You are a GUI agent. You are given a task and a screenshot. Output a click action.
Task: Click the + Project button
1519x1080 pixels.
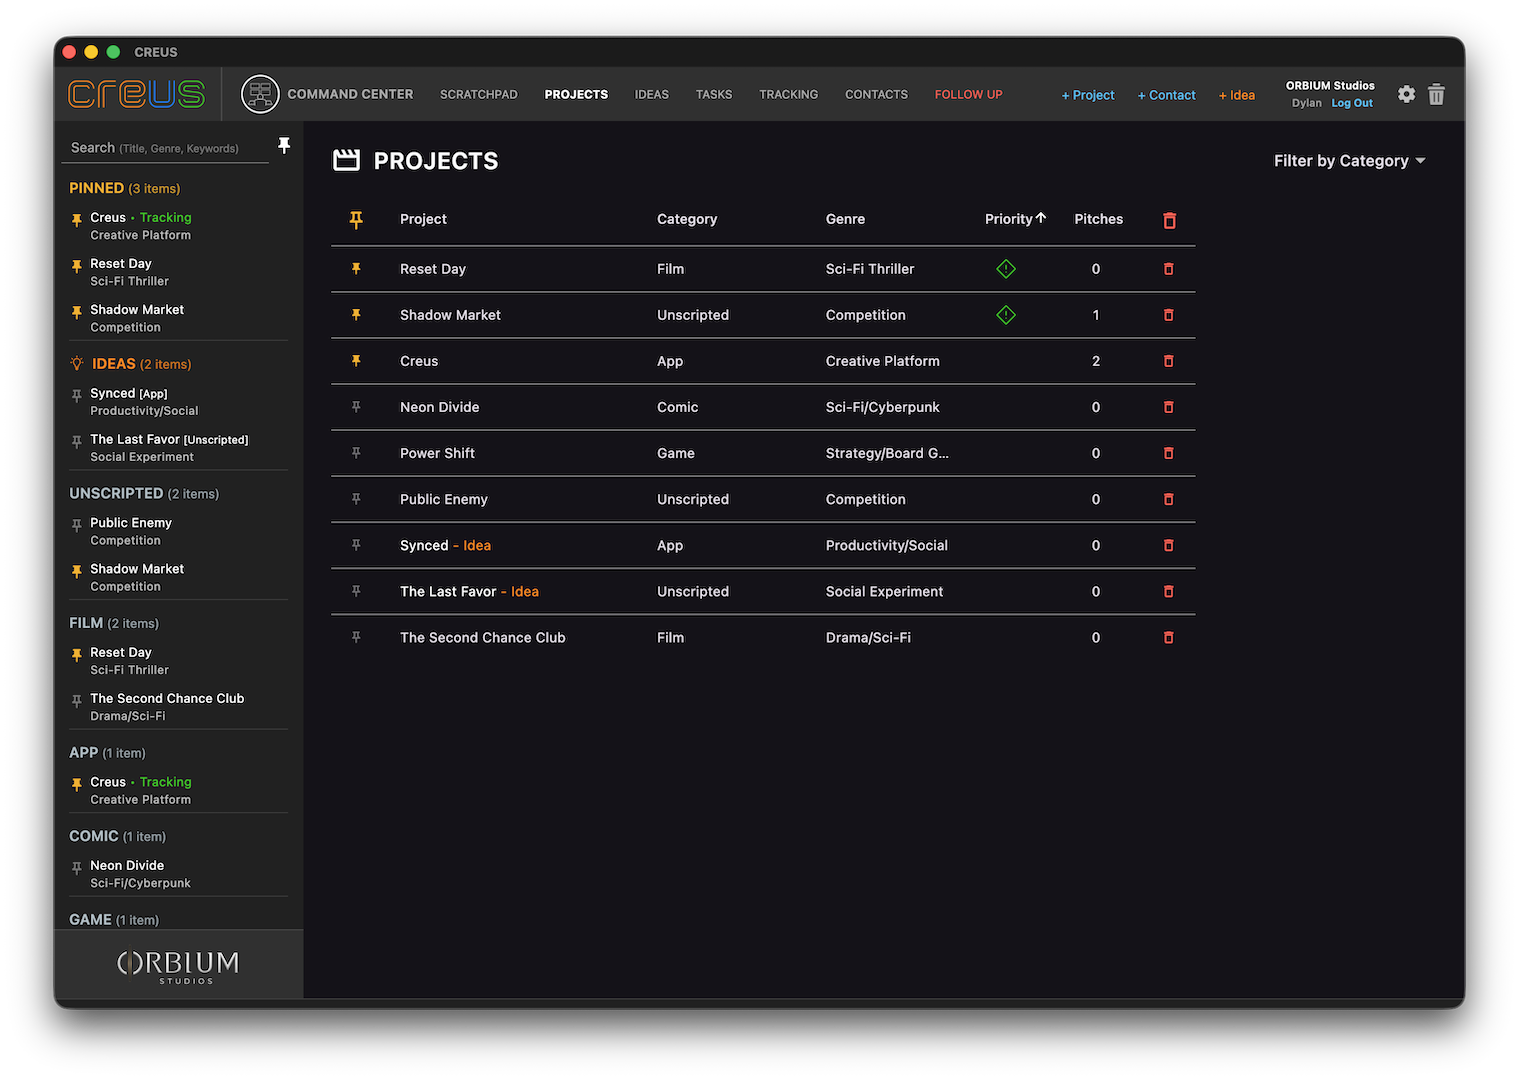(x=1088, y=95)
